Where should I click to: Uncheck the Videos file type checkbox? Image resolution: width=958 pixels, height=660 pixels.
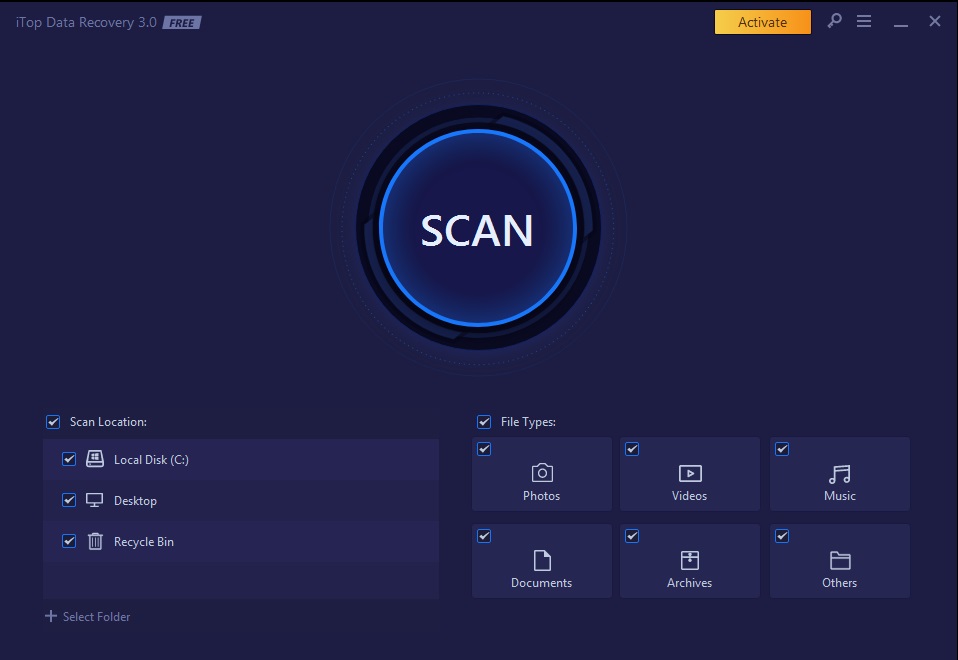(632, 449)
